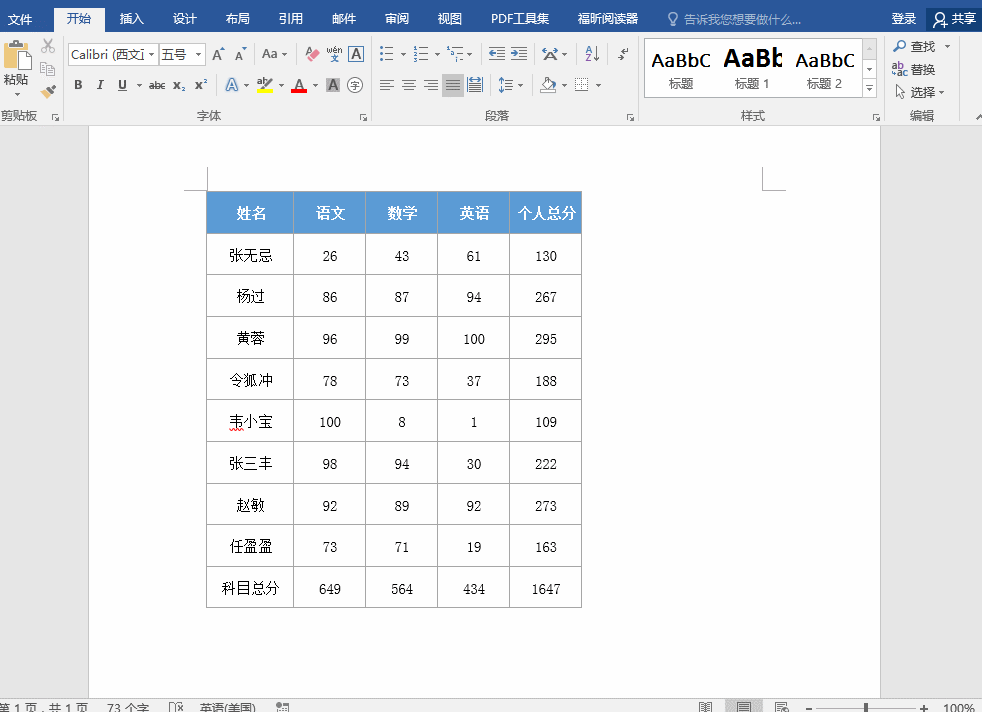Toggle Bold formatting
Screen dimensions: 982x712
pos(78,85)
